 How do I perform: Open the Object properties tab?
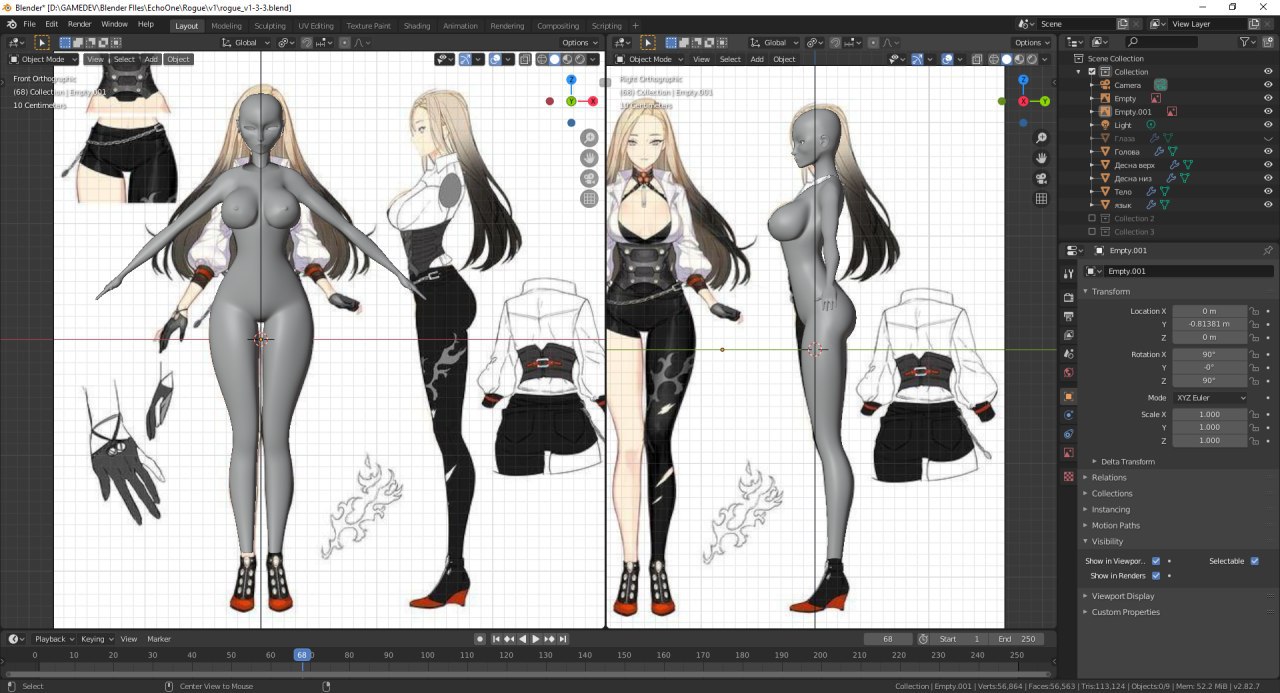point(1068,396)
